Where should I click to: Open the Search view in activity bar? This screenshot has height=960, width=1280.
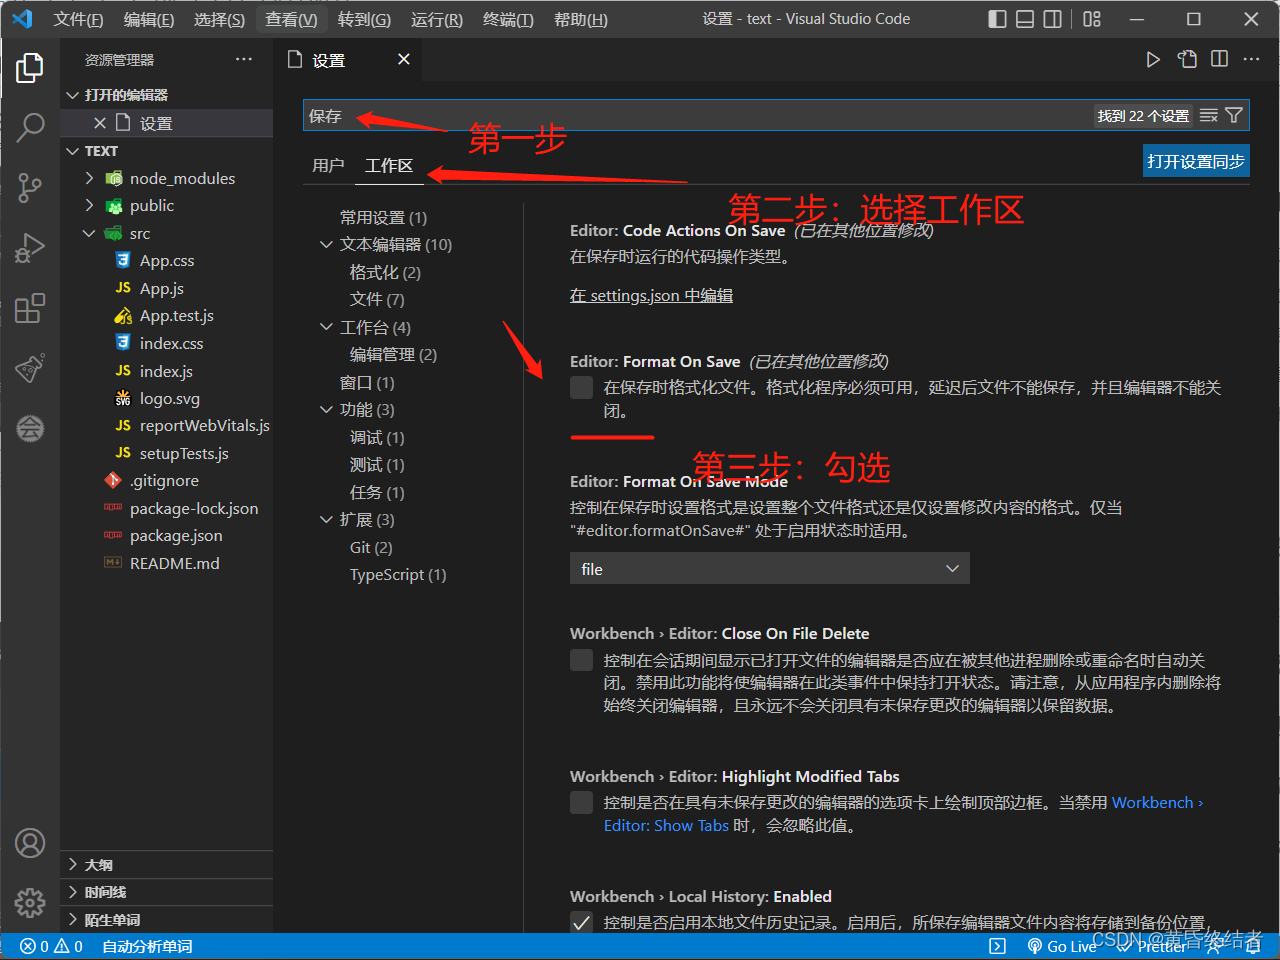click(30, 127)
